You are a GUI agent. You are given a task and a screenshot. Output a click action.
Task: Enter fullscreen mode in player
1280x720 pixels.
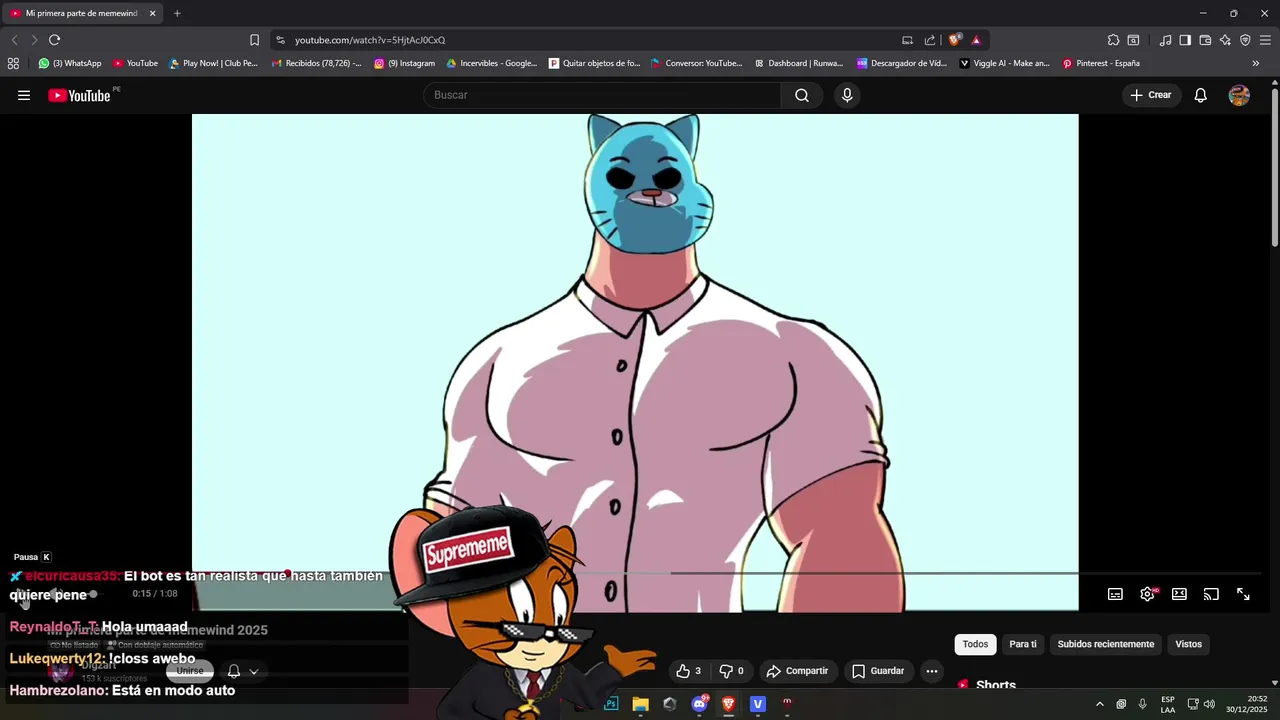1243,594
